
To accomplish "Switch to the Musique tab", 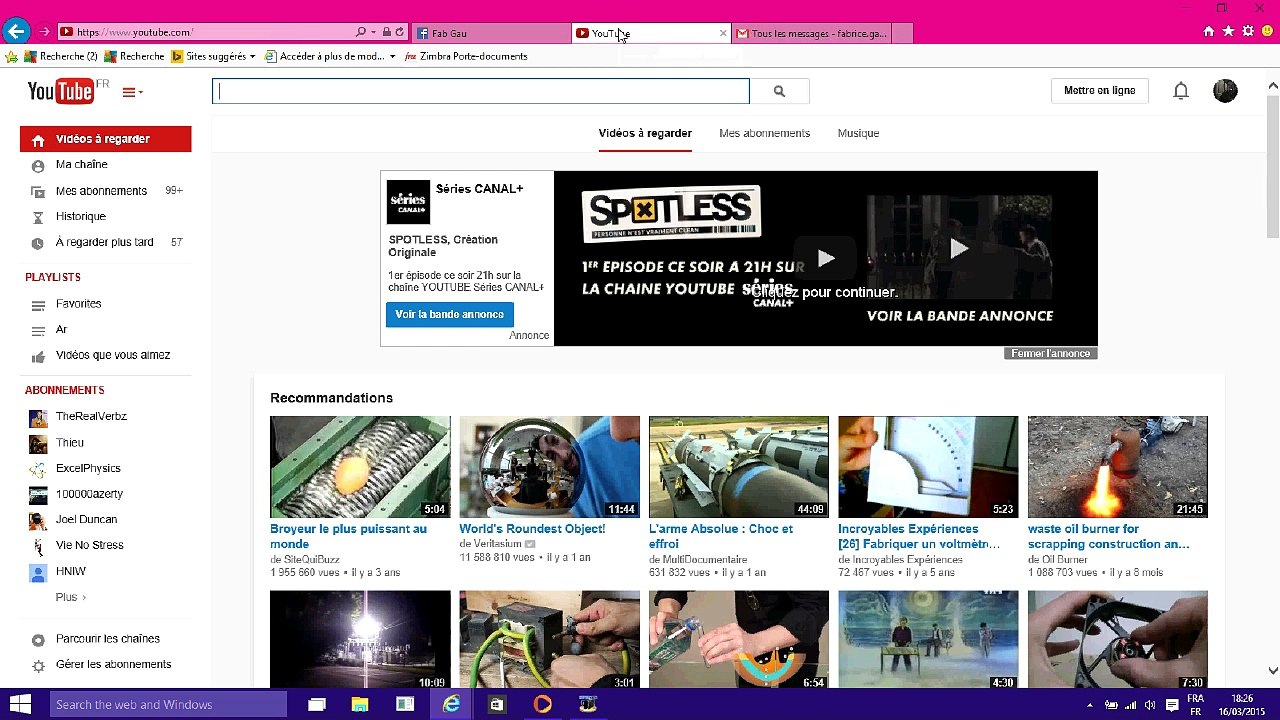I will (858, 133).
